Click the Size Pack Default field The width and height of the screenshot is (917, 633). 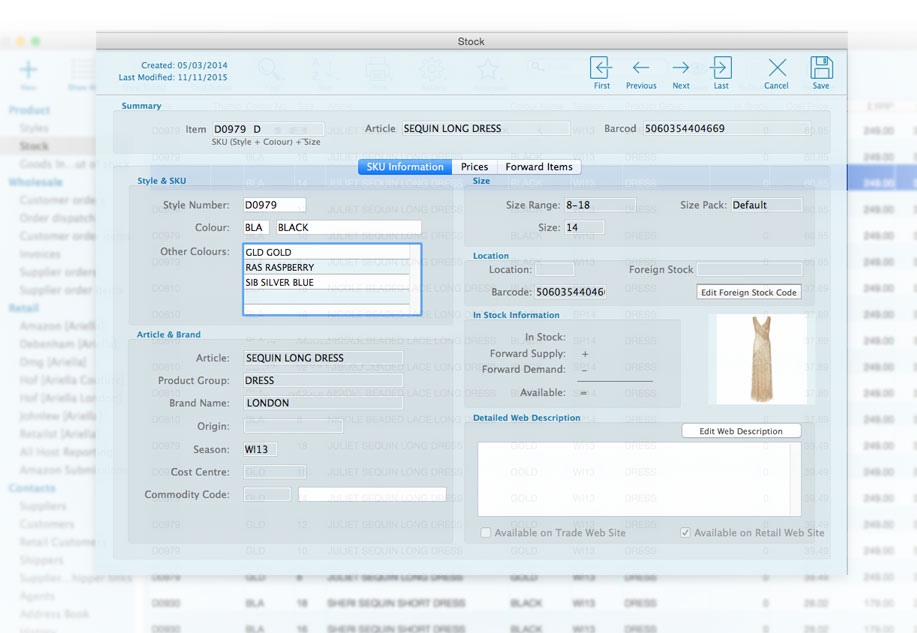pyautogui.click(x=767, y=205)
